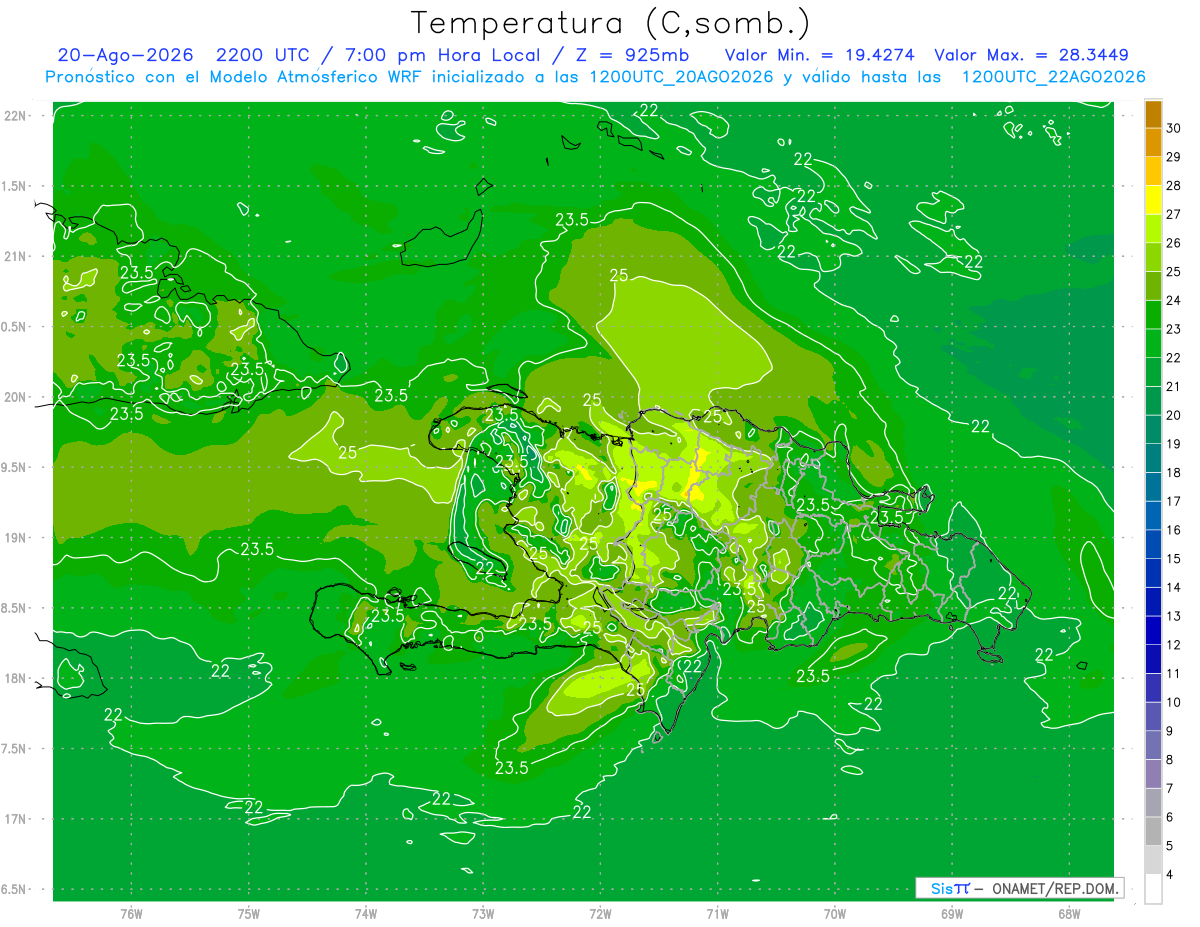Pick the dark blue swatch between 12 and 13
This screenshot has height=927, width=1200.
pyautogui.click(x=1153, y=630)
